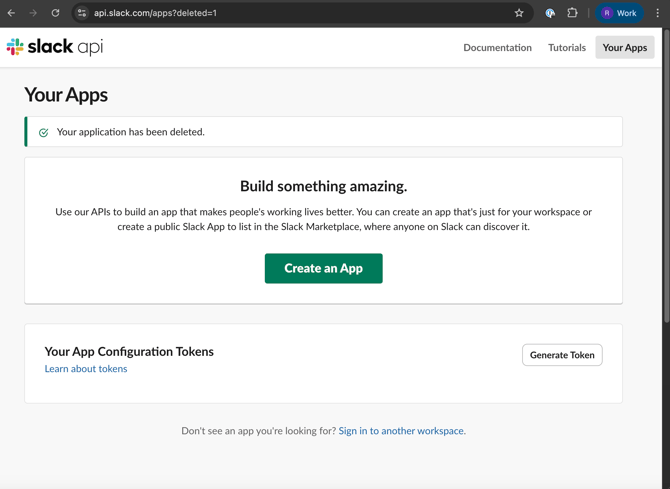Reload the current page
This screenshot has width=670, height=489.
point(56,13)
